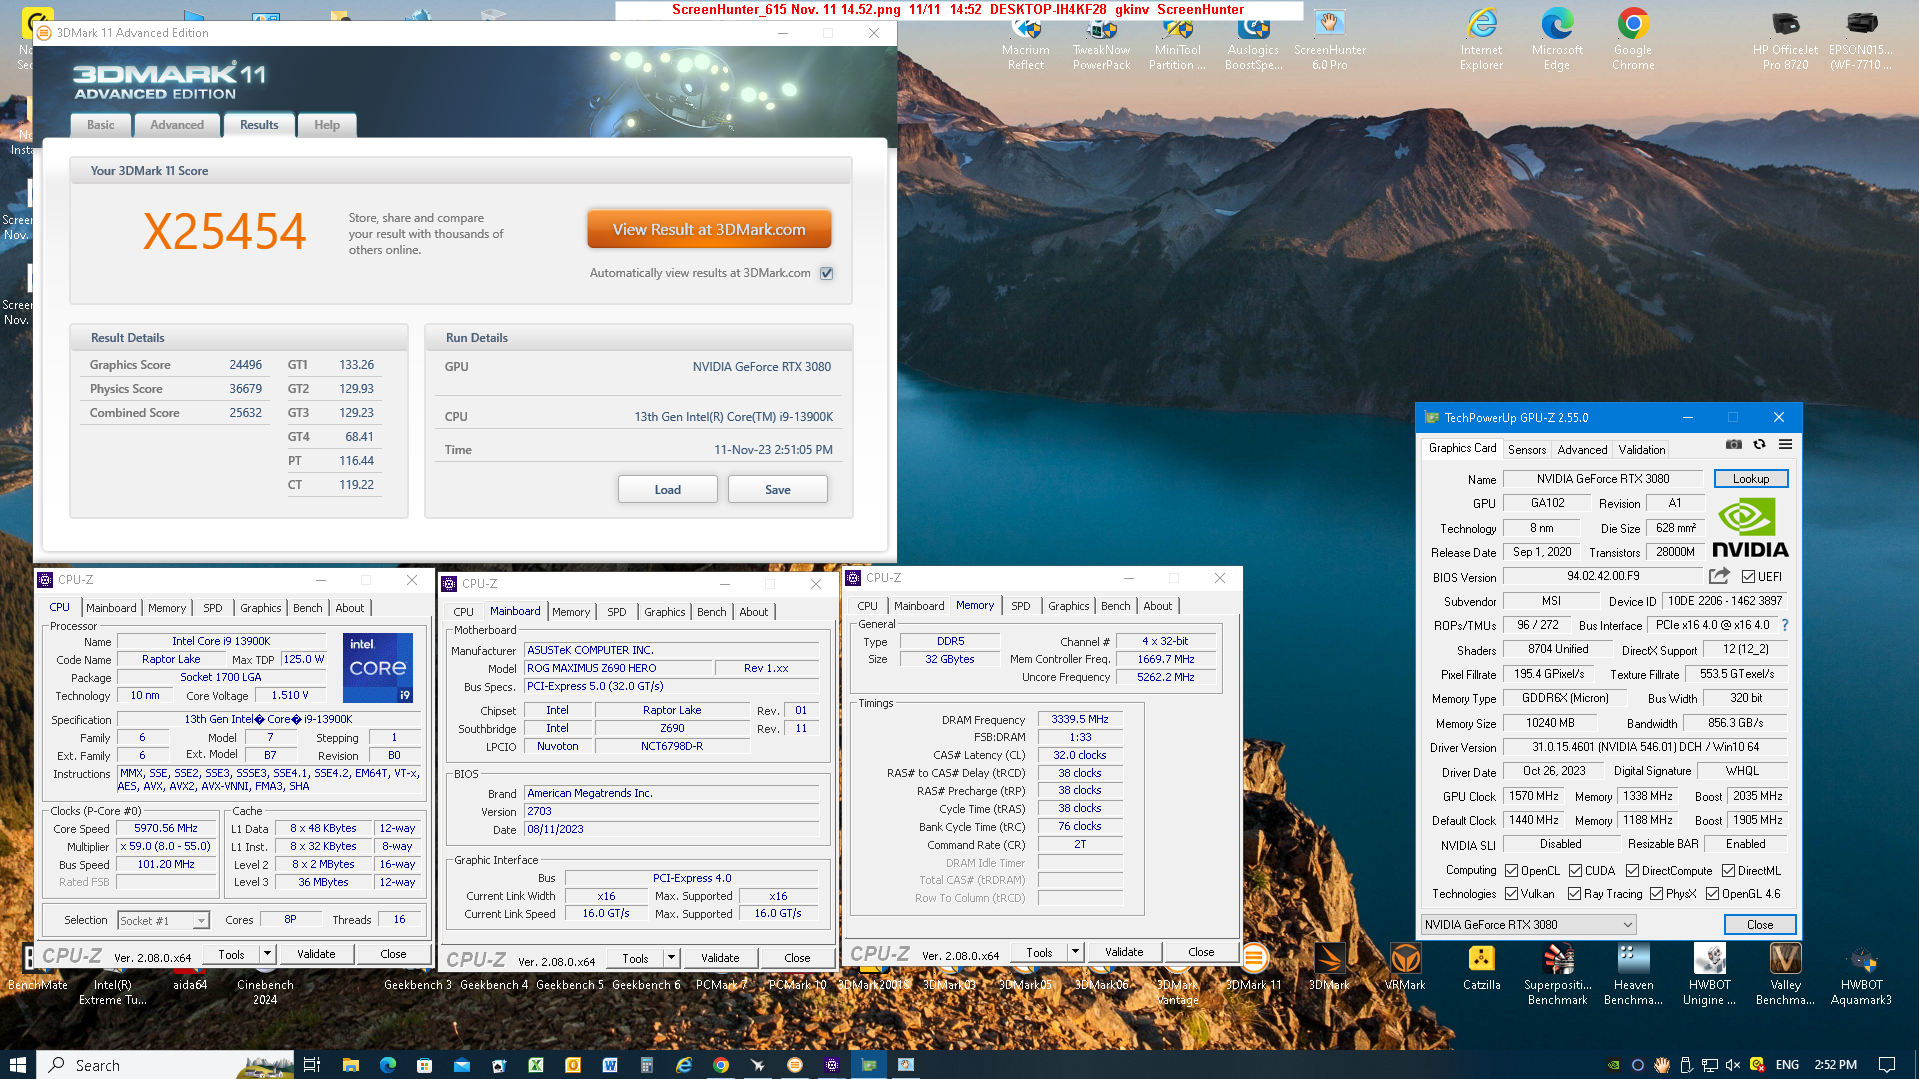Screen dimensions: 1919x1079
Task: Click the GPU-Z refresh icon
Action: click(1759, 445)
